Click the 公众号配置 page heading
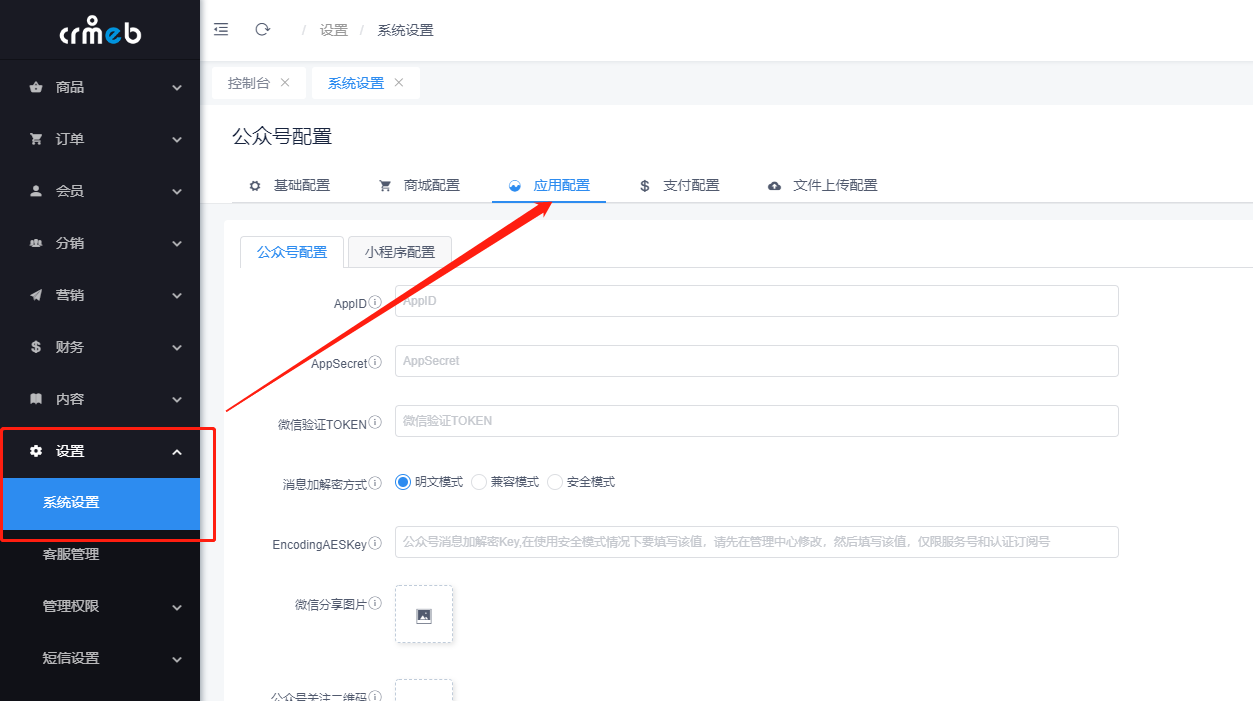The width and height of the screenshot is (1253, 701). [x=282, y=137]
